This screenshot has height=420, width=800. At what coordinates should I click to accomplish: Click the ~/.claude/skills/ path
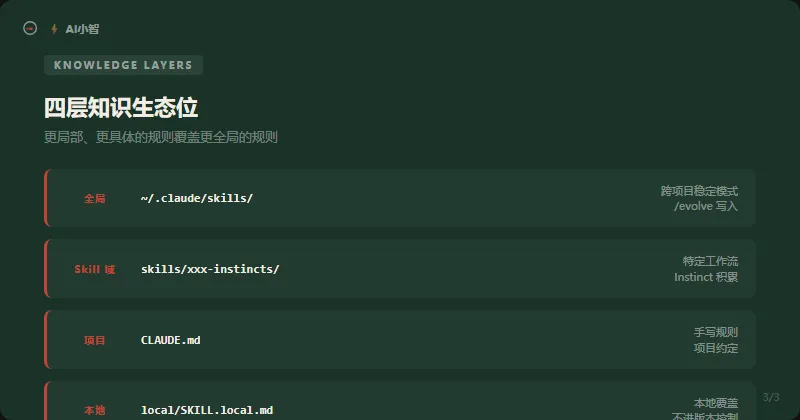pyautogui.click(x=197, y=198)
